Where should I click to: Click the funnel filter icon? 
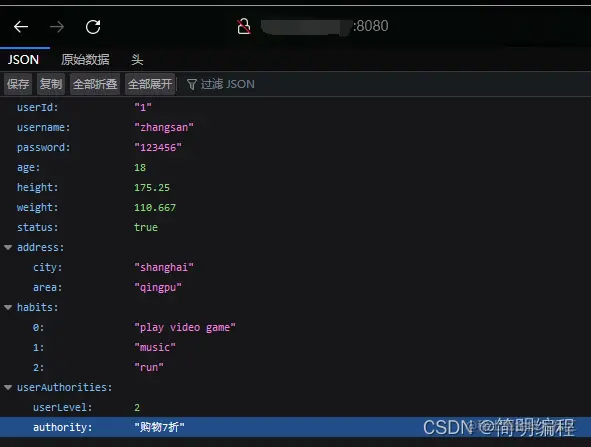pyautogui.click(x=191, y=84)
